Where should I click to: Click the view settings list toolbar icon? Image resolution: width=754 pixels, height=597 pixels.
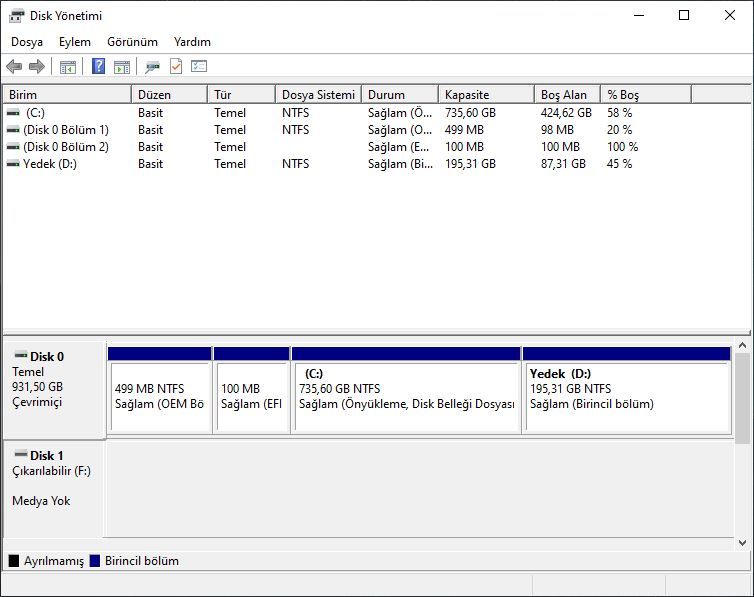point(199,66)
